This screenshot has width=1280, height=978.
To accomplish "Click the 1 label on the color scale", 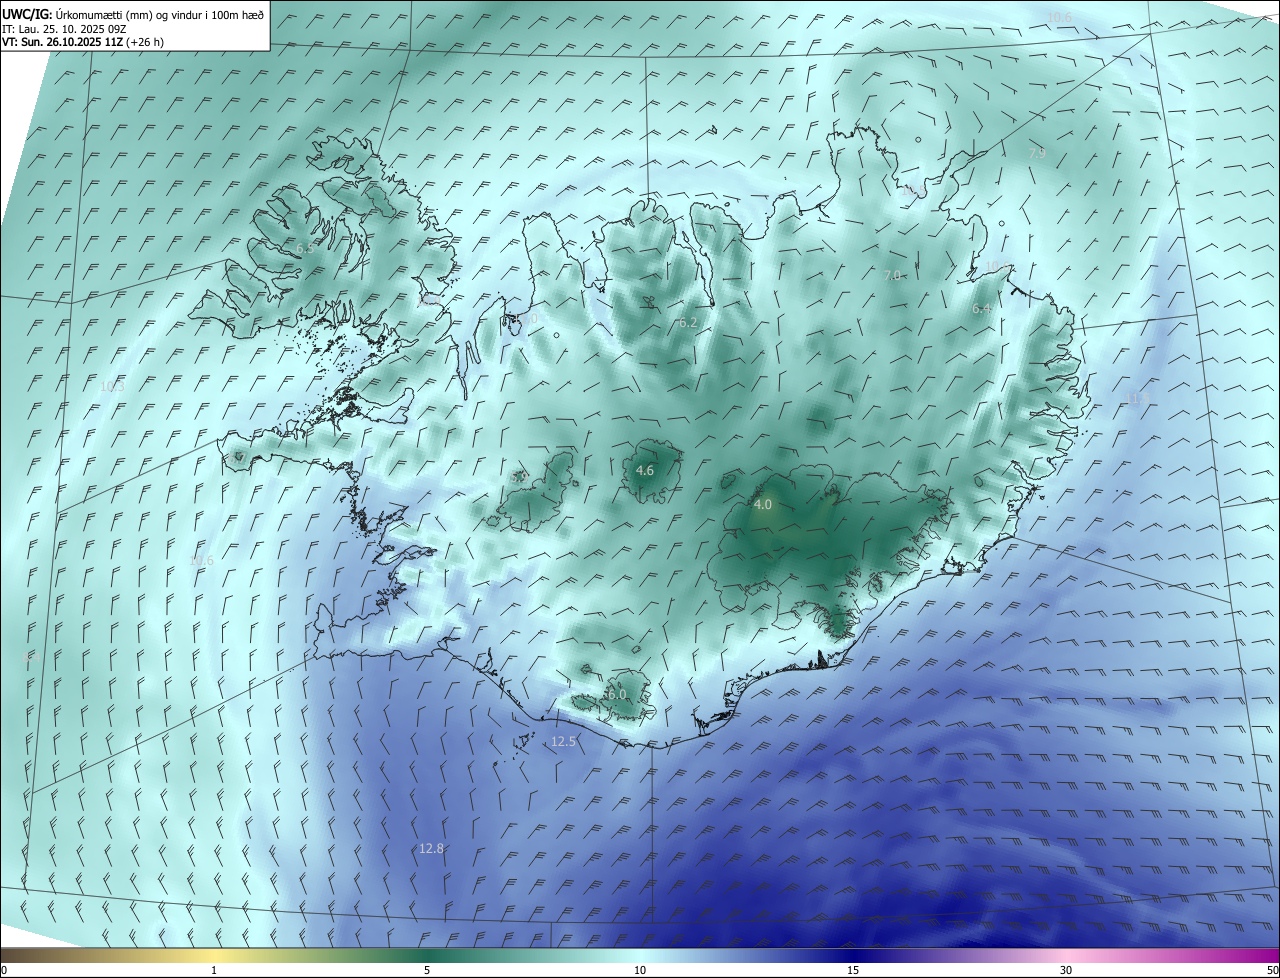I will 214,970.
